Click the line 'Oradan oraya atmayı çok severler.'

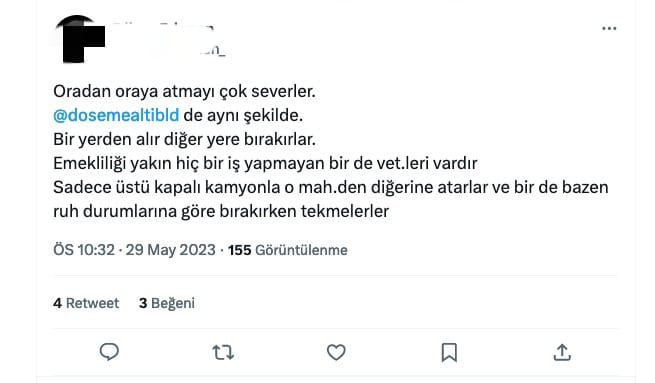coord(184,91)
